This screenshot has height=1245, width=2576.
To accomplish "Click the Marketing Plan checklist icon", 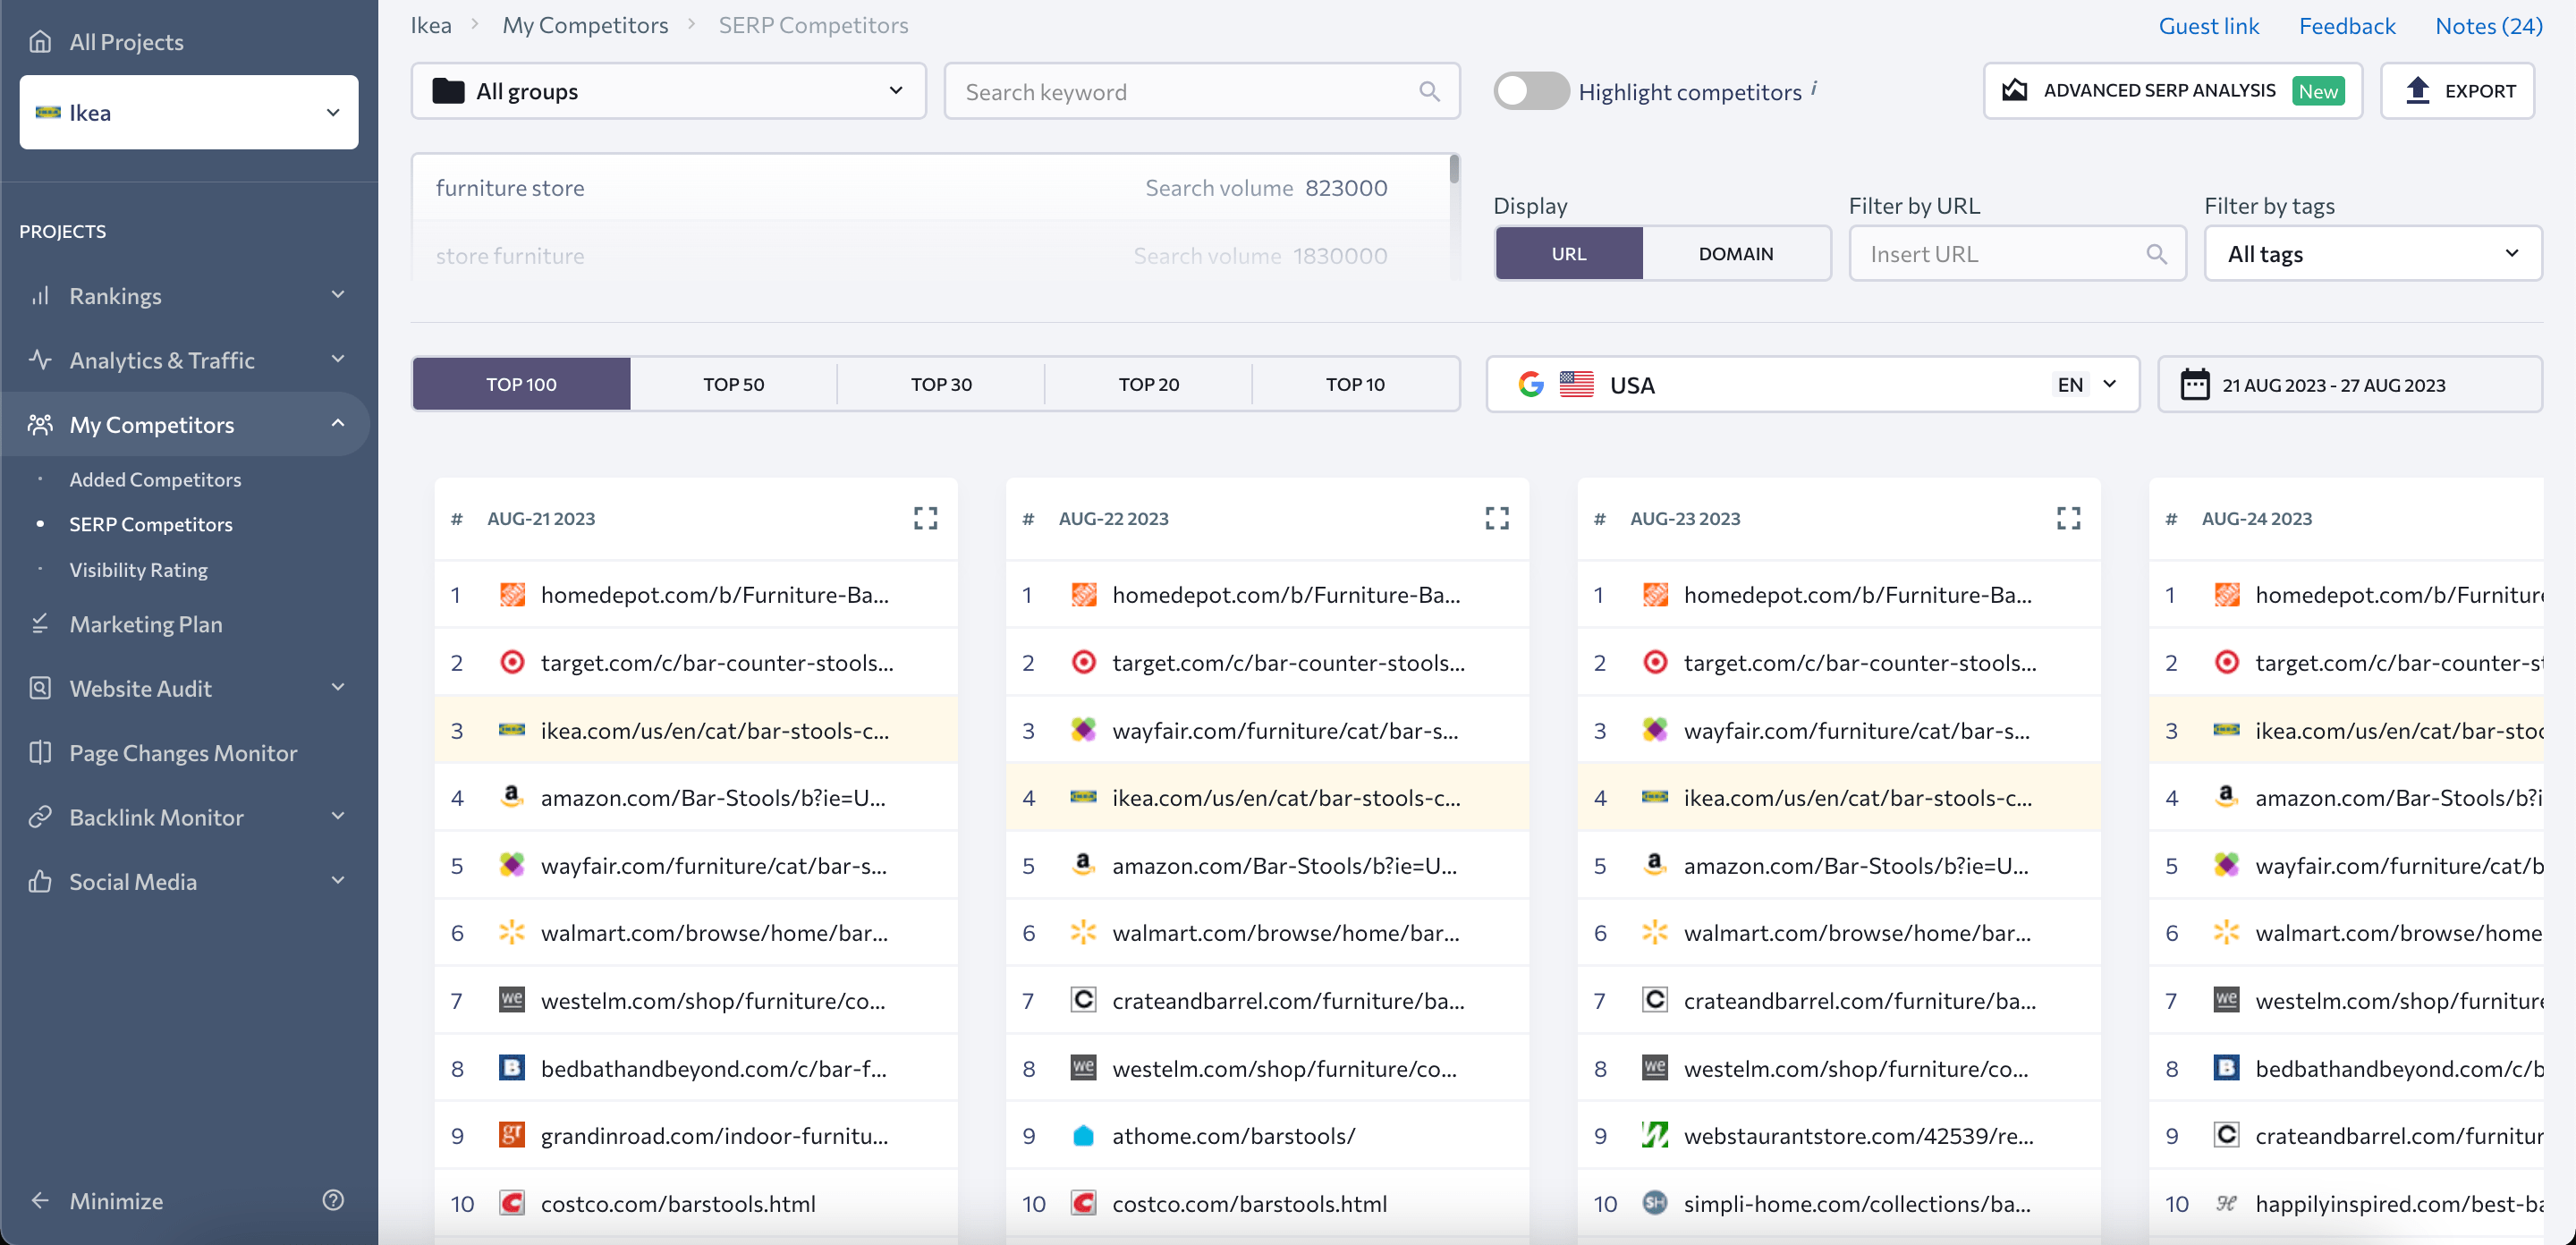I will tap(40, 624).
